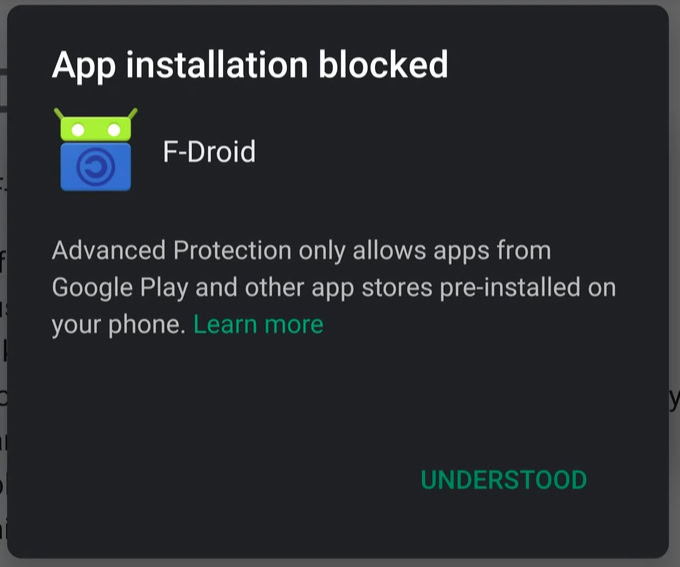
Task: Click the right antenna of the robot icon
Action: (132, 114)
